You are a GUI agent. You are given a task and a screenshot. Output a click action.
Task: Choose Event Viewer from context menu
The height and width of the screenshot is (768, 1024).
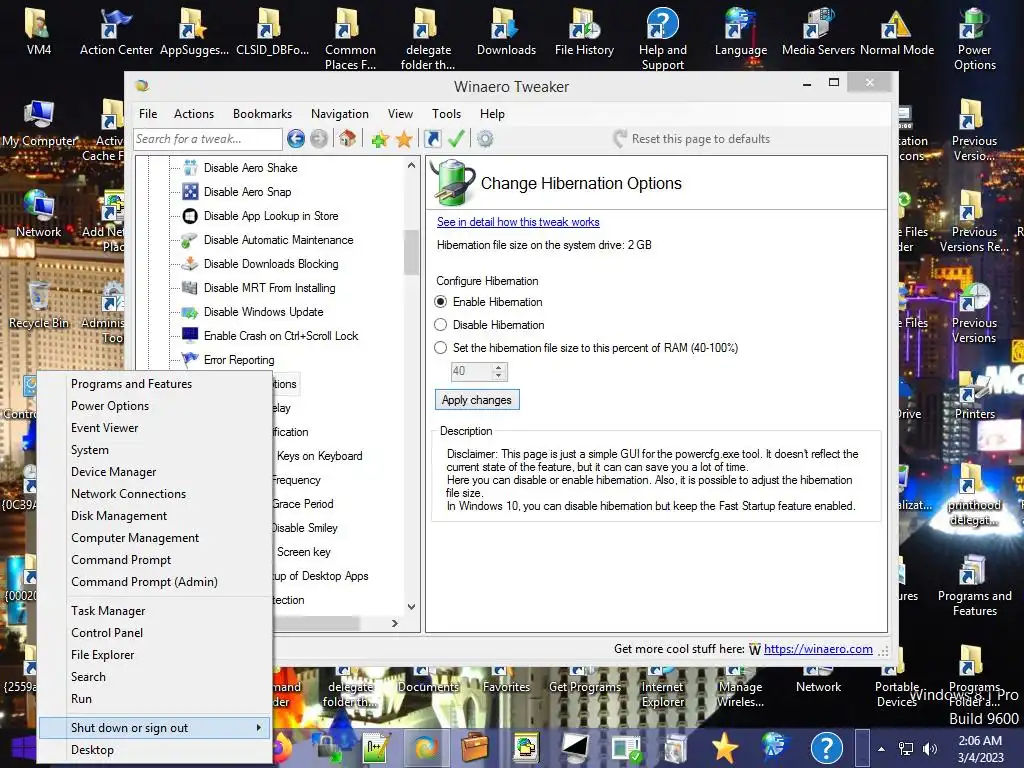(x=154, y=428)
